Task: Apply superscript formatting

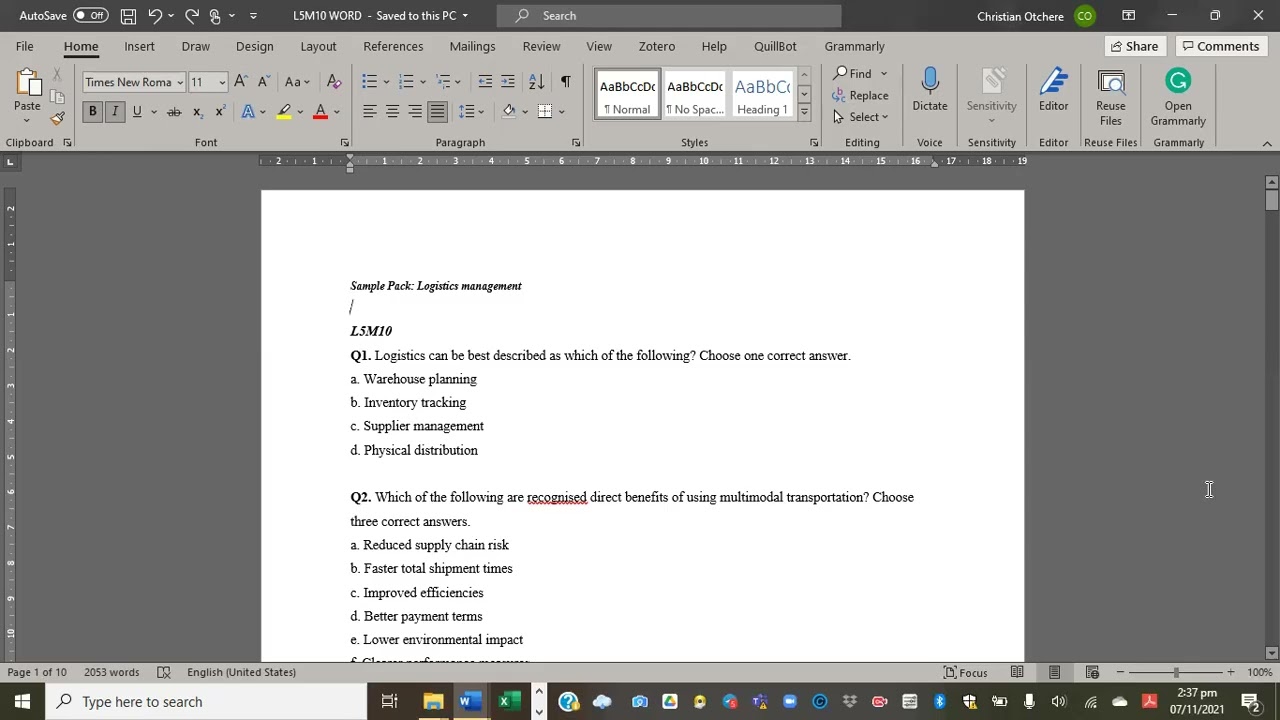Action: (219, 111)
